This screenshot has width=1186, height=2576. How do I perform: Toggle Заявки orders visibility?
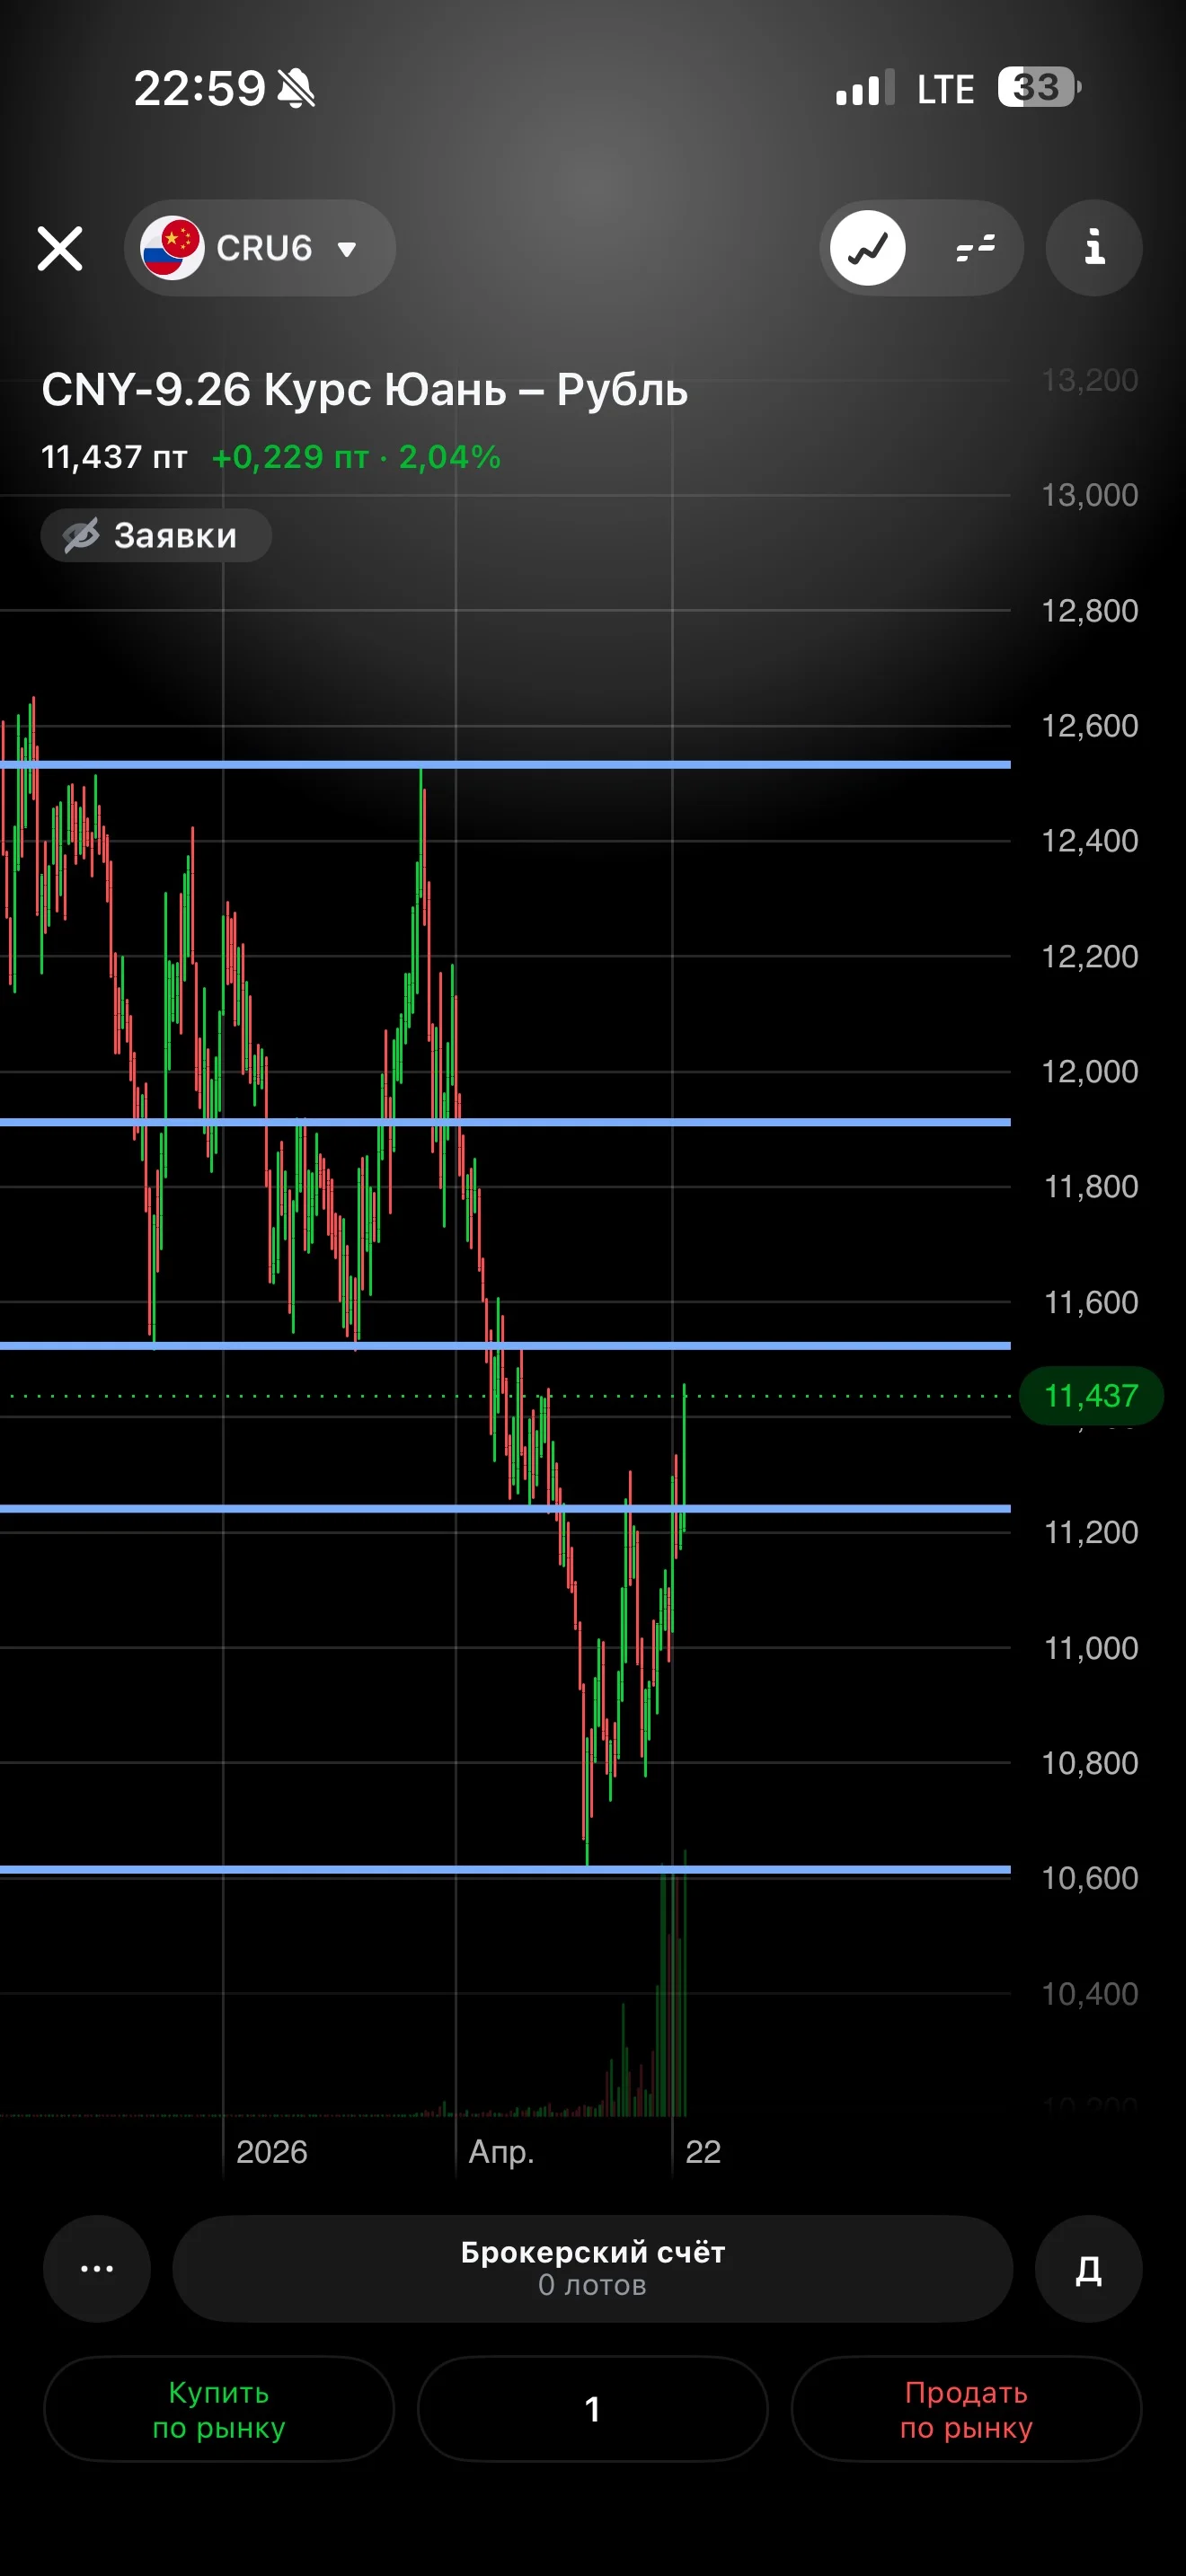(156, 536)
